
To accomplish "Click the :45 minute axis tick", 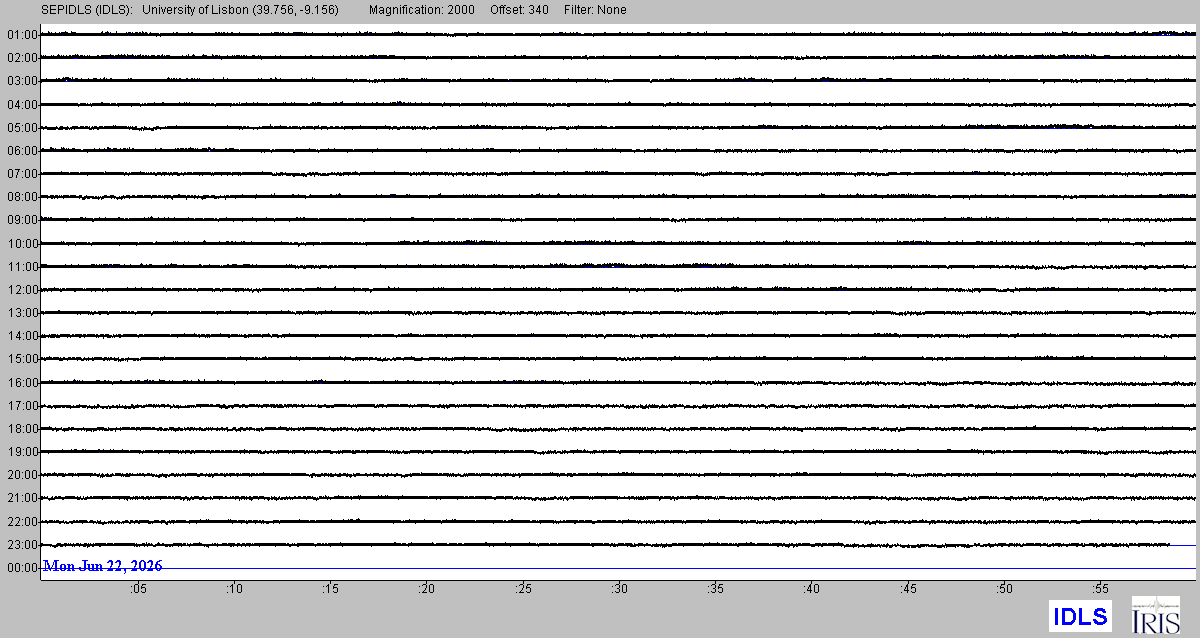I will tap(908, 590).
